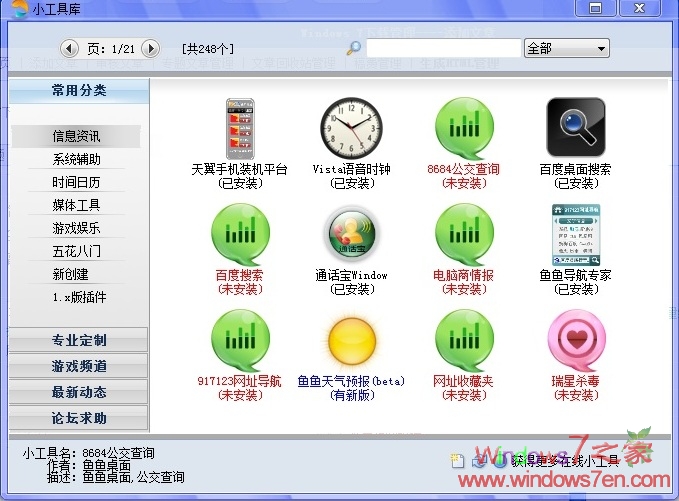679x501 pixels.
Task: Select the 通话宝Window widget icon
Action: [351, 235]
